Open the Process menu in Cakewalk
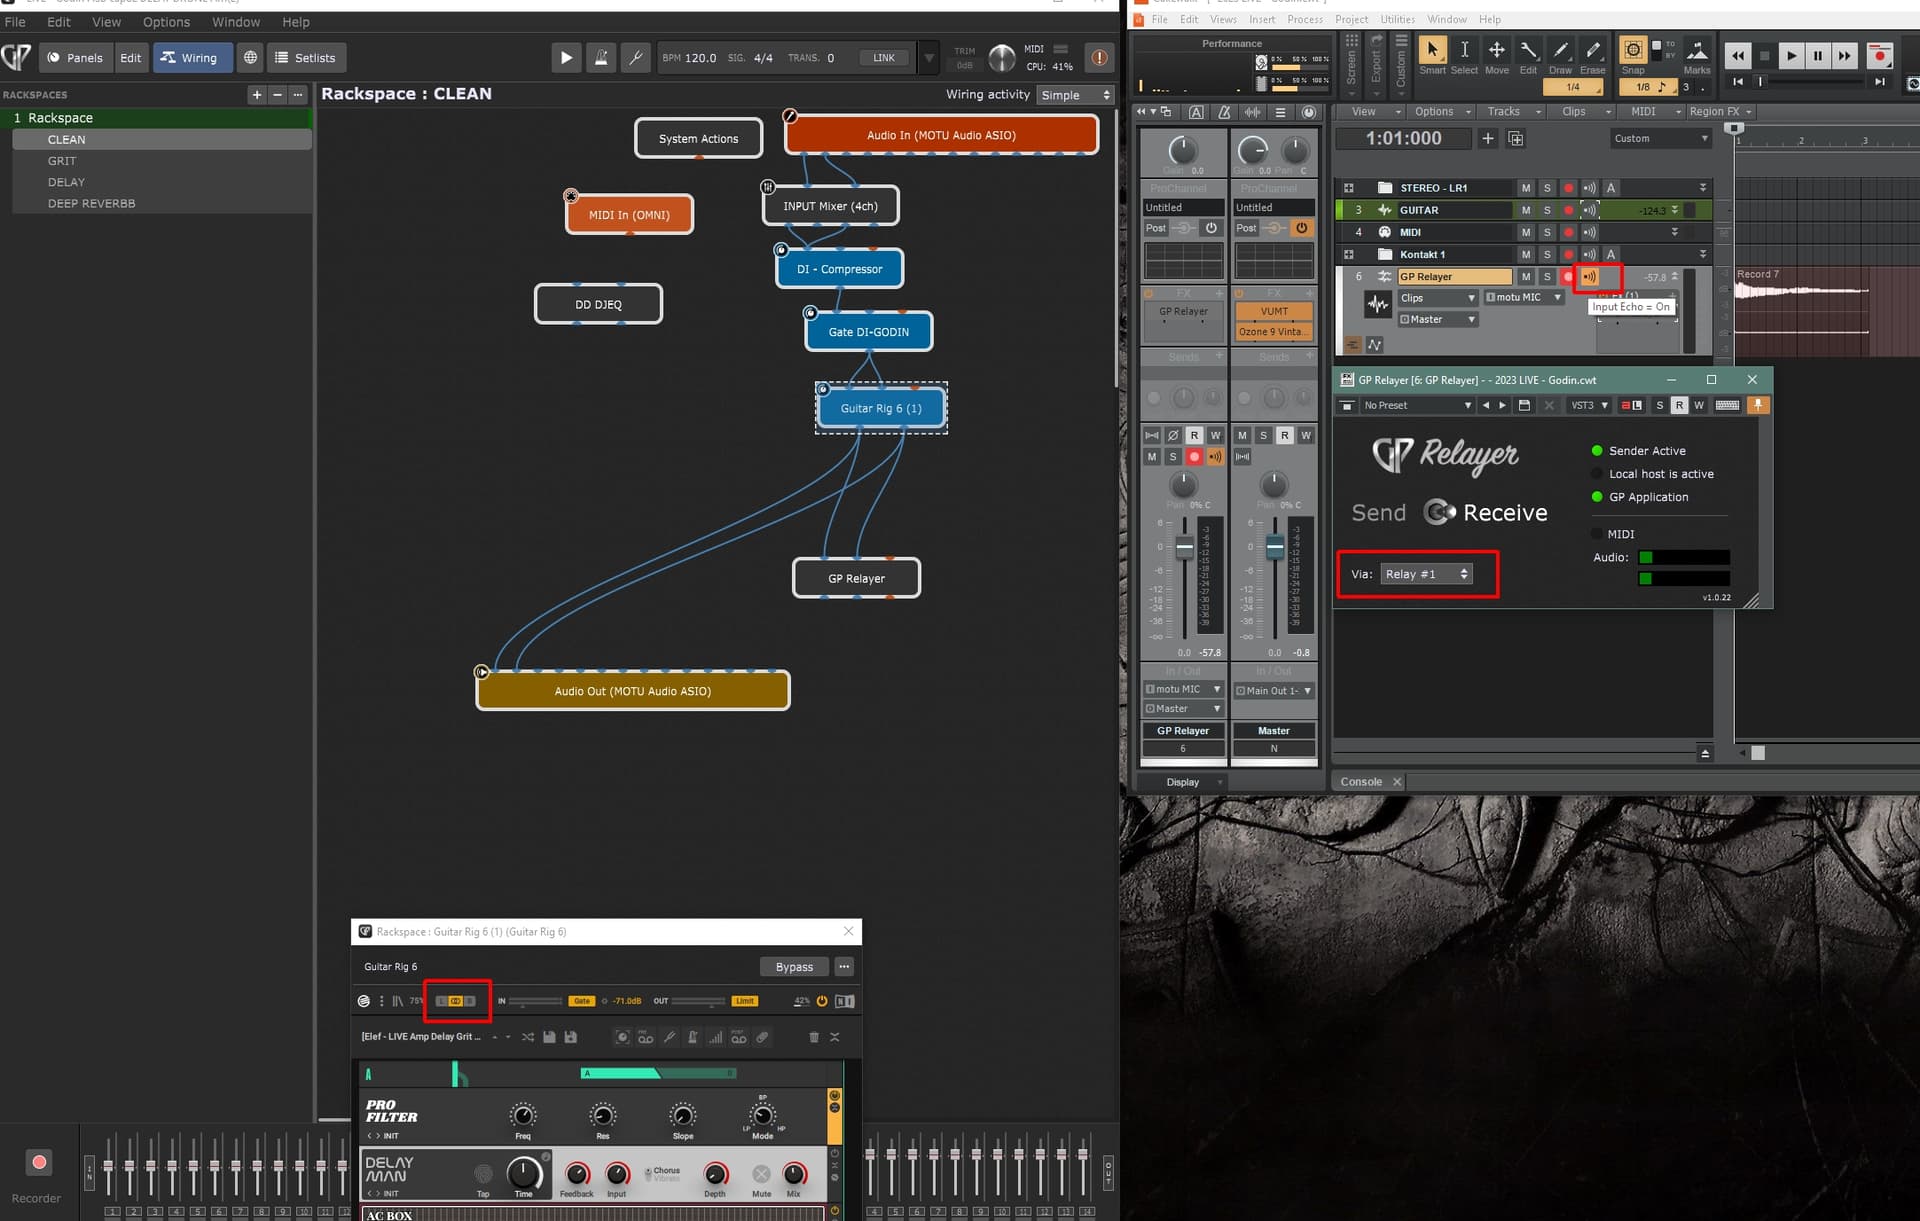The width and height of the screenshot is (1920, 1221). (1305, 19)
